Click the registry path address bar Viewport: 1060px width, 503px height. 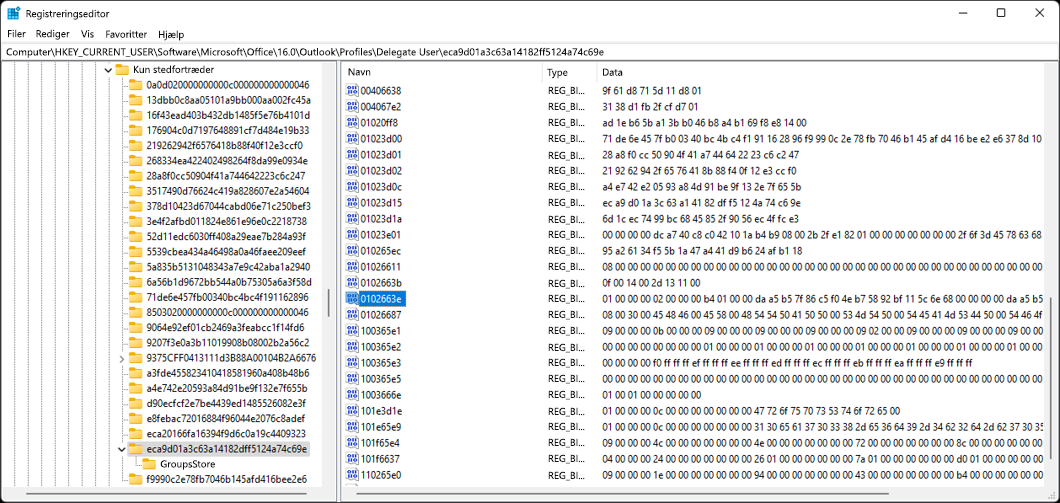(x=530, y=51)
